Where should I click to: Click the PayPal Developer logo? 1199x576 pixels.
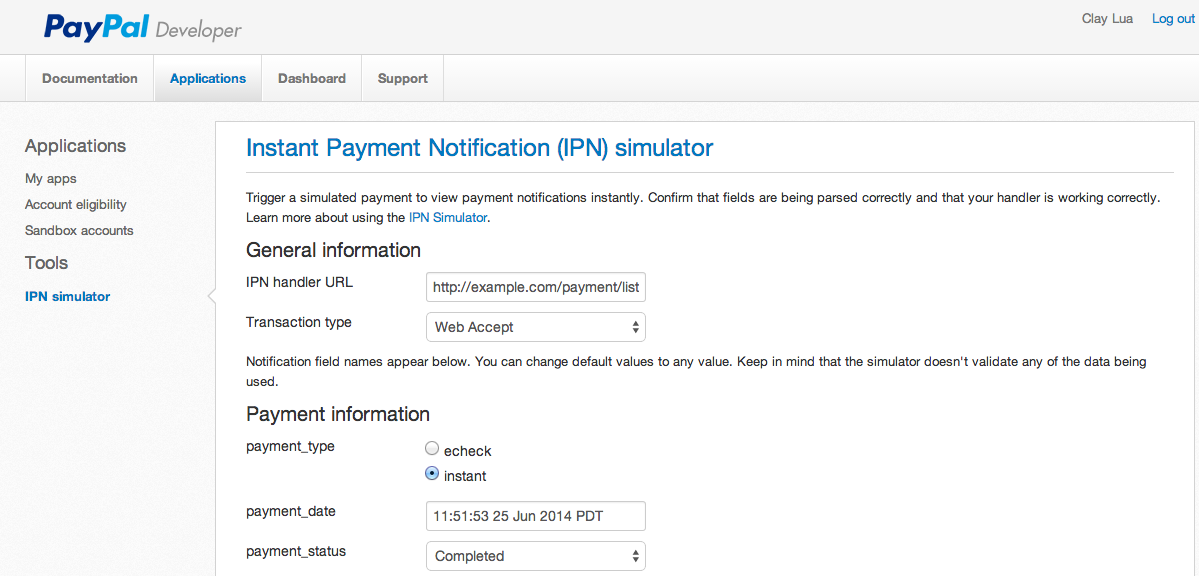143,28
